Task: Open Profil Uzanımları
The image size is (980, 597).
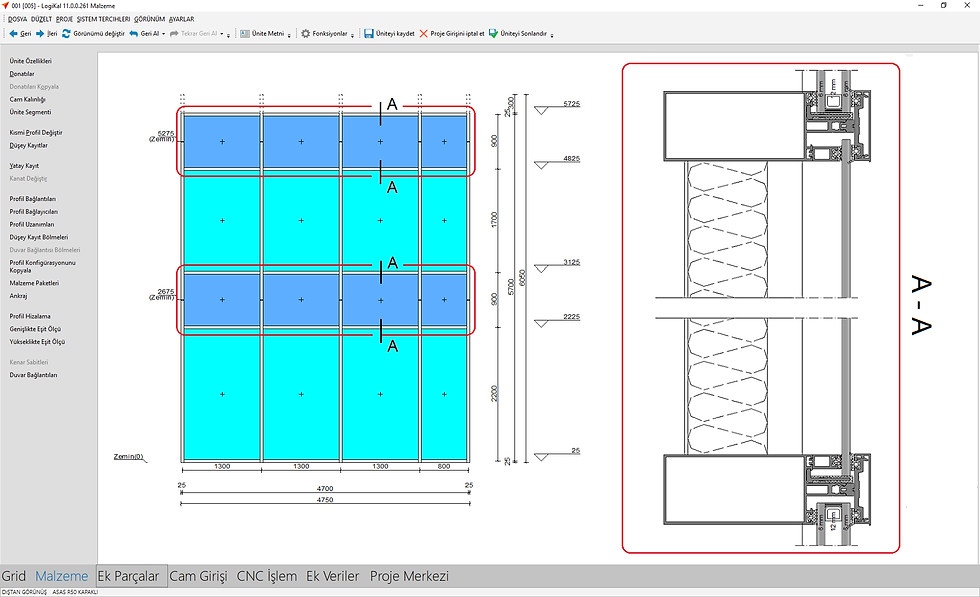Action: click(32, 224)
